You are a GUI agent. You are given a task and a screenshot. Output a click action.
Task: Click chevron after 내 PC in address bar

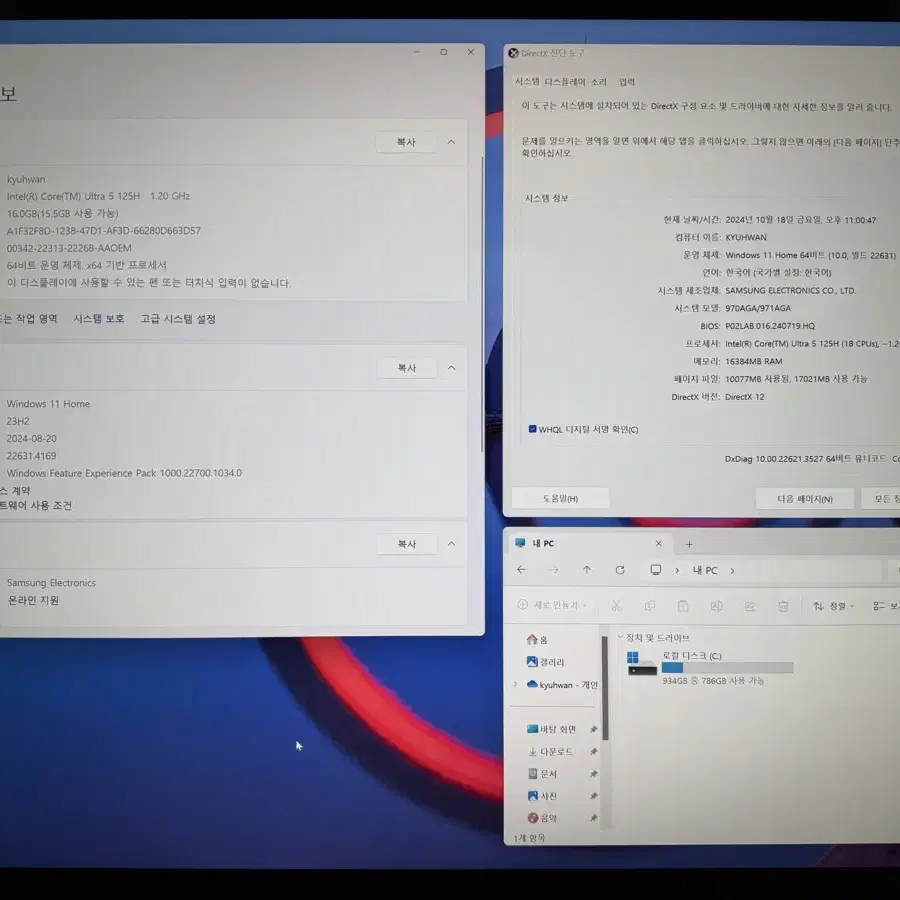(732, 571)
